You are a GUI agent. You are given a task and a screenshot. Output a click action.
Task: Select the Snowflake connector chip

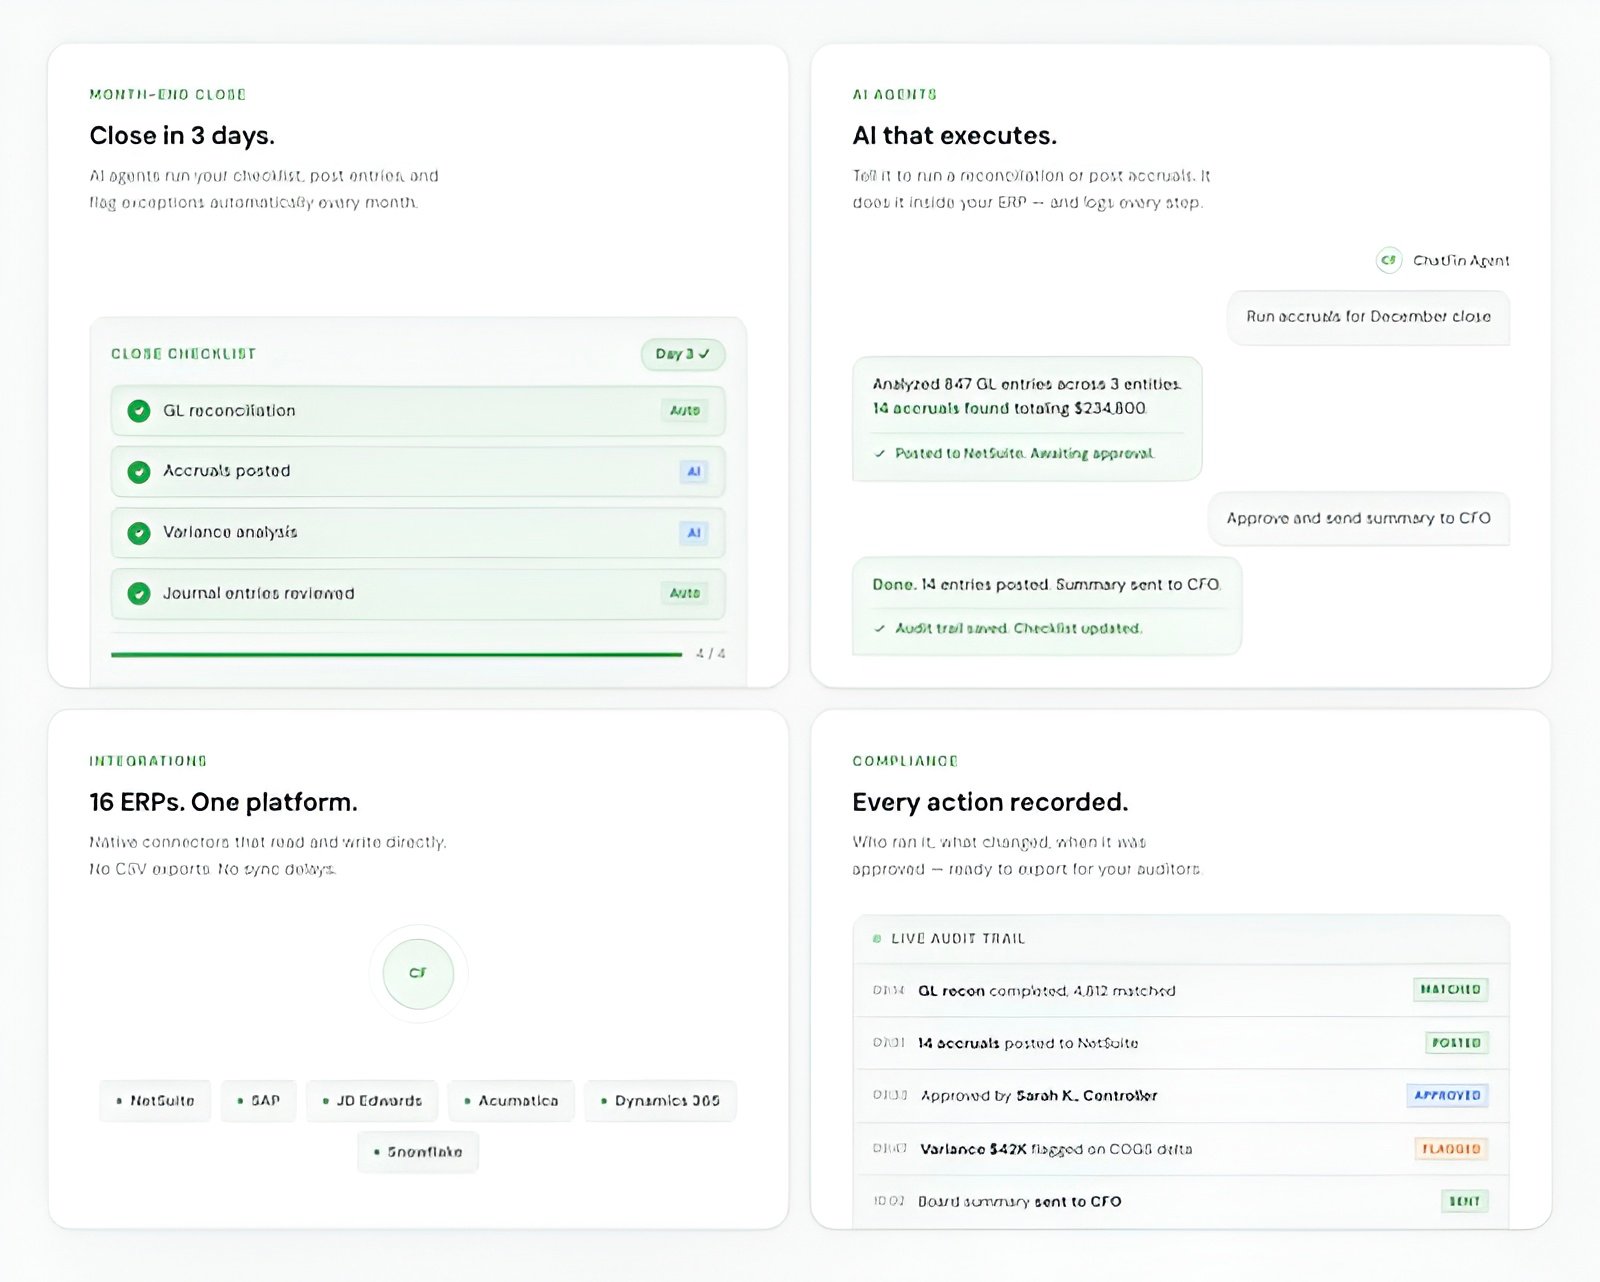coord(418,1152)
